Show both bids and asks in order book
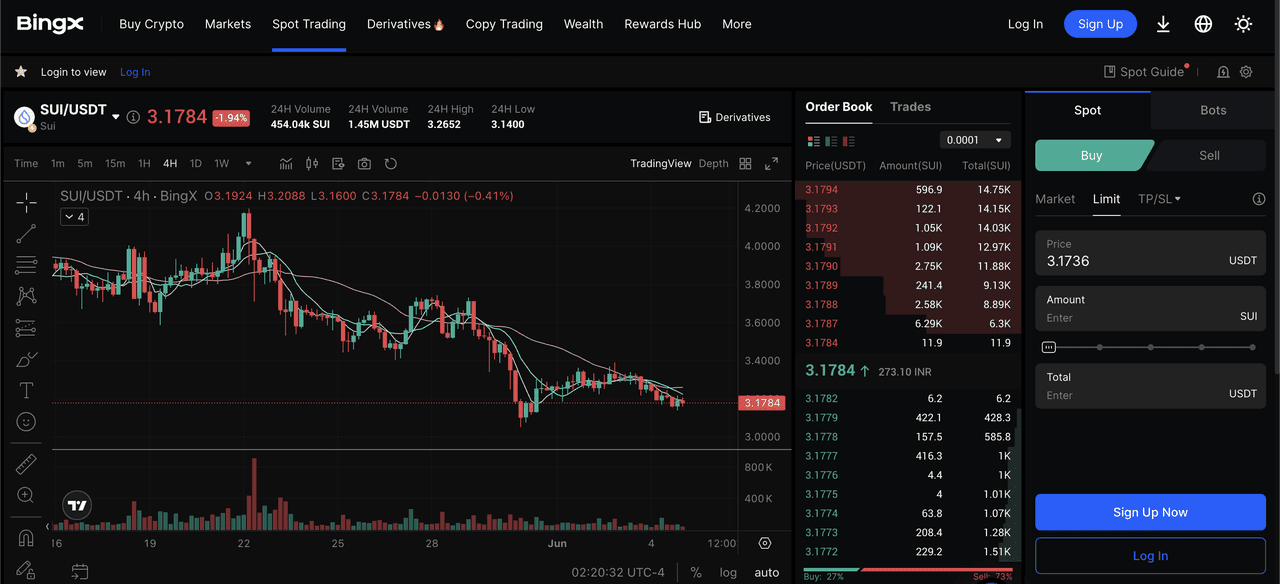This screenshot has height=584, width=1280. [813, 141]
